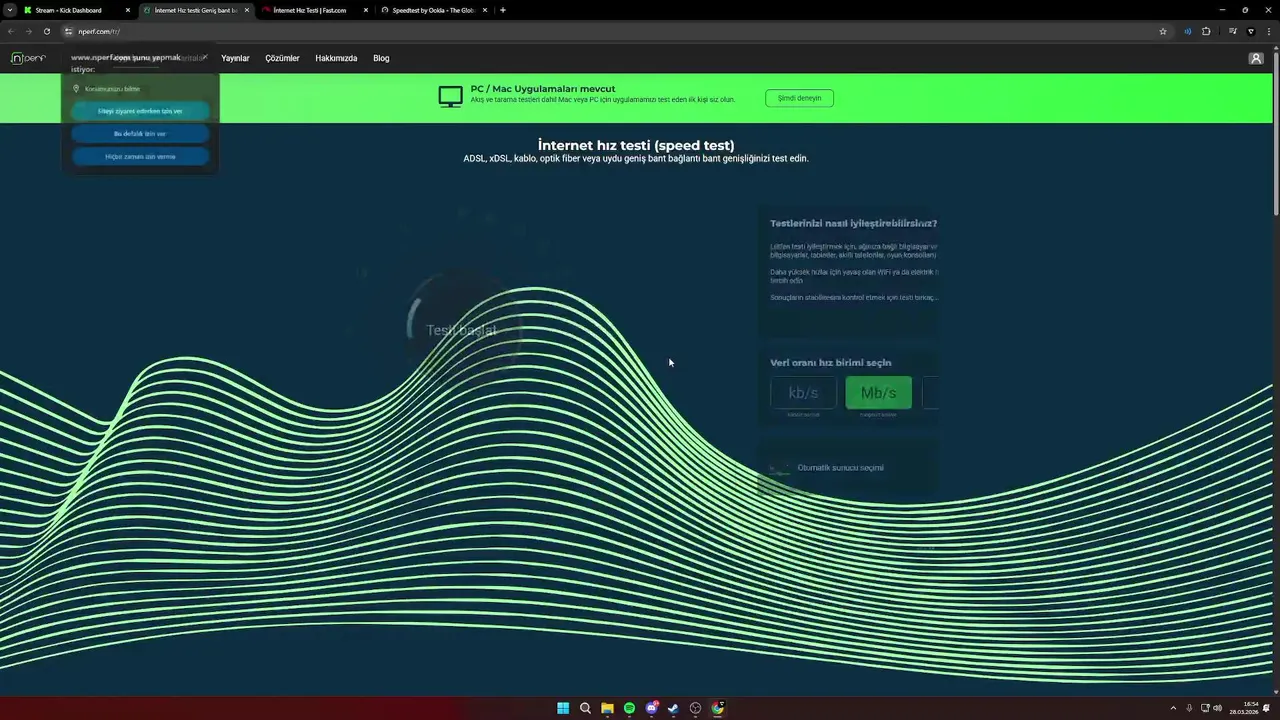Image resolution: width=1280 pixels, height=720 pixels.
Task: Open Windows taskbar search
Action: click(585, 708)
